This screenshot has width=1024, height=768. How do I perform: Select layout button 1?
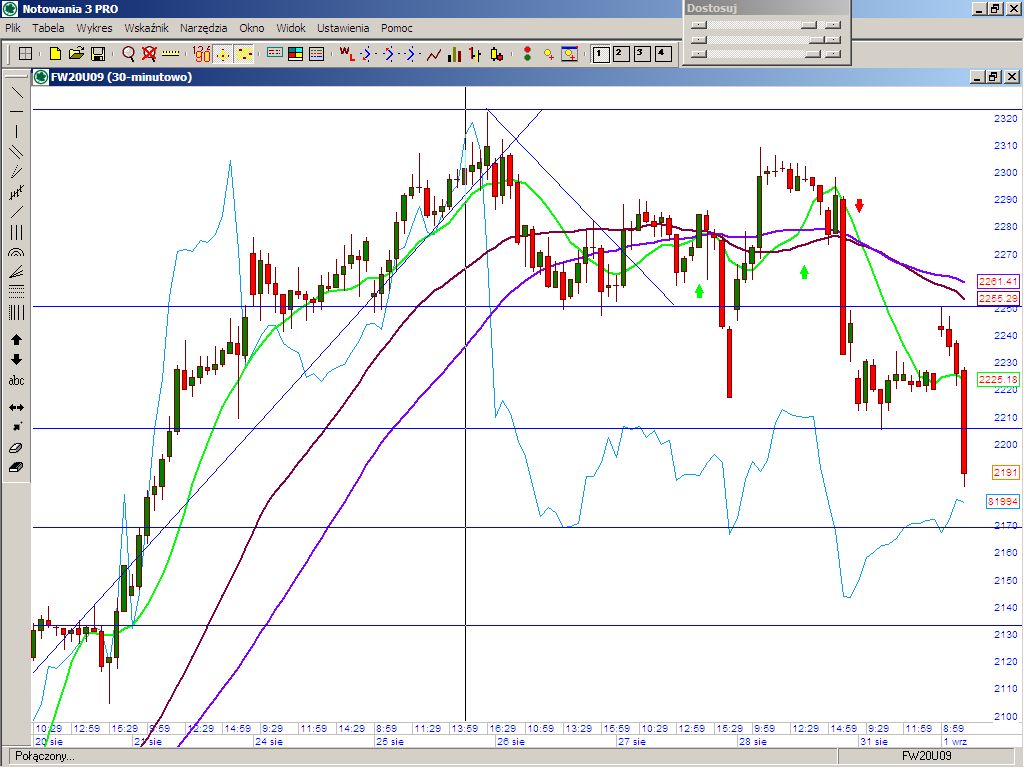pos(601,54)
